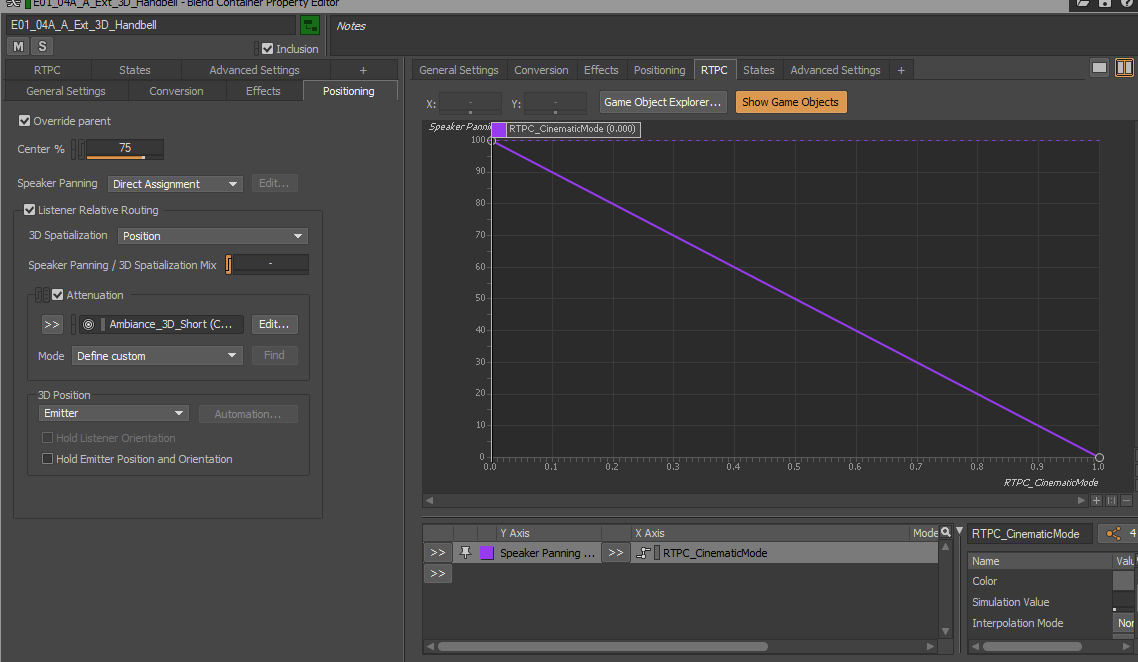The height and width of the screenshot is (662, 1138).
Task: Switch to the right pane's General Settings tab
Action: 459,70
